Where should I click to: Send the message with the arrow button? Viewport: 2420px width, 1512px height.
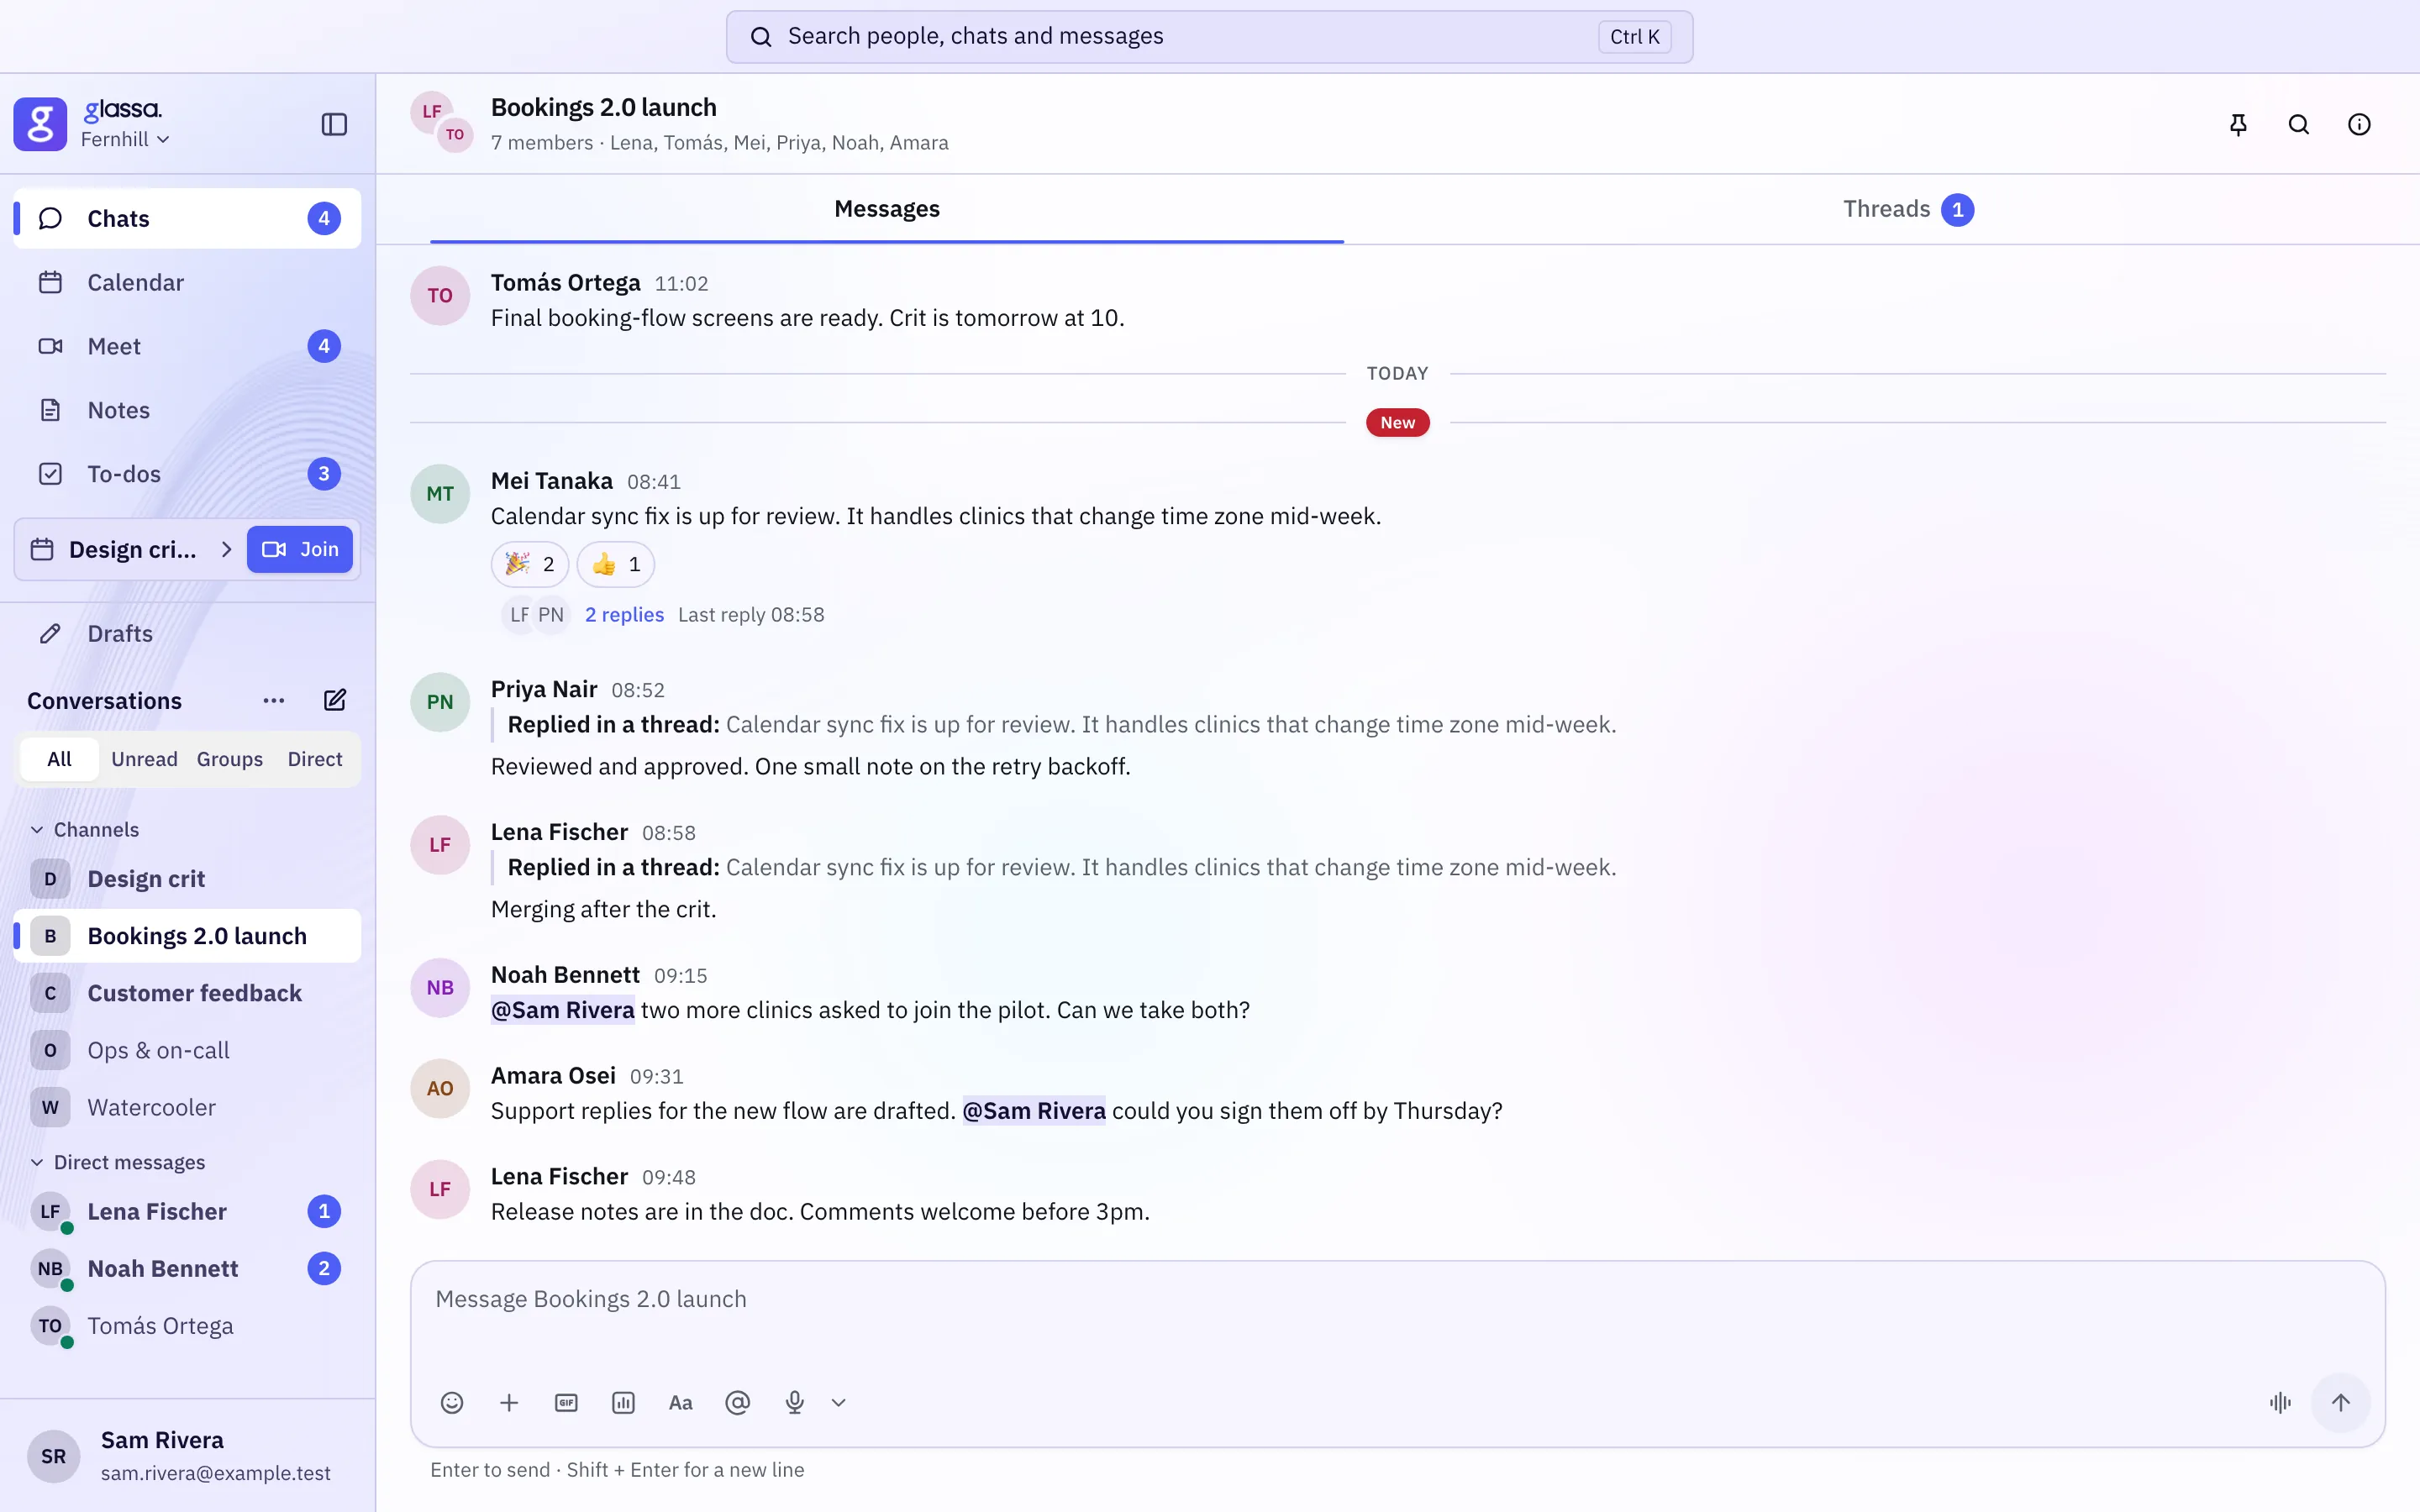pos(2341,1403)
